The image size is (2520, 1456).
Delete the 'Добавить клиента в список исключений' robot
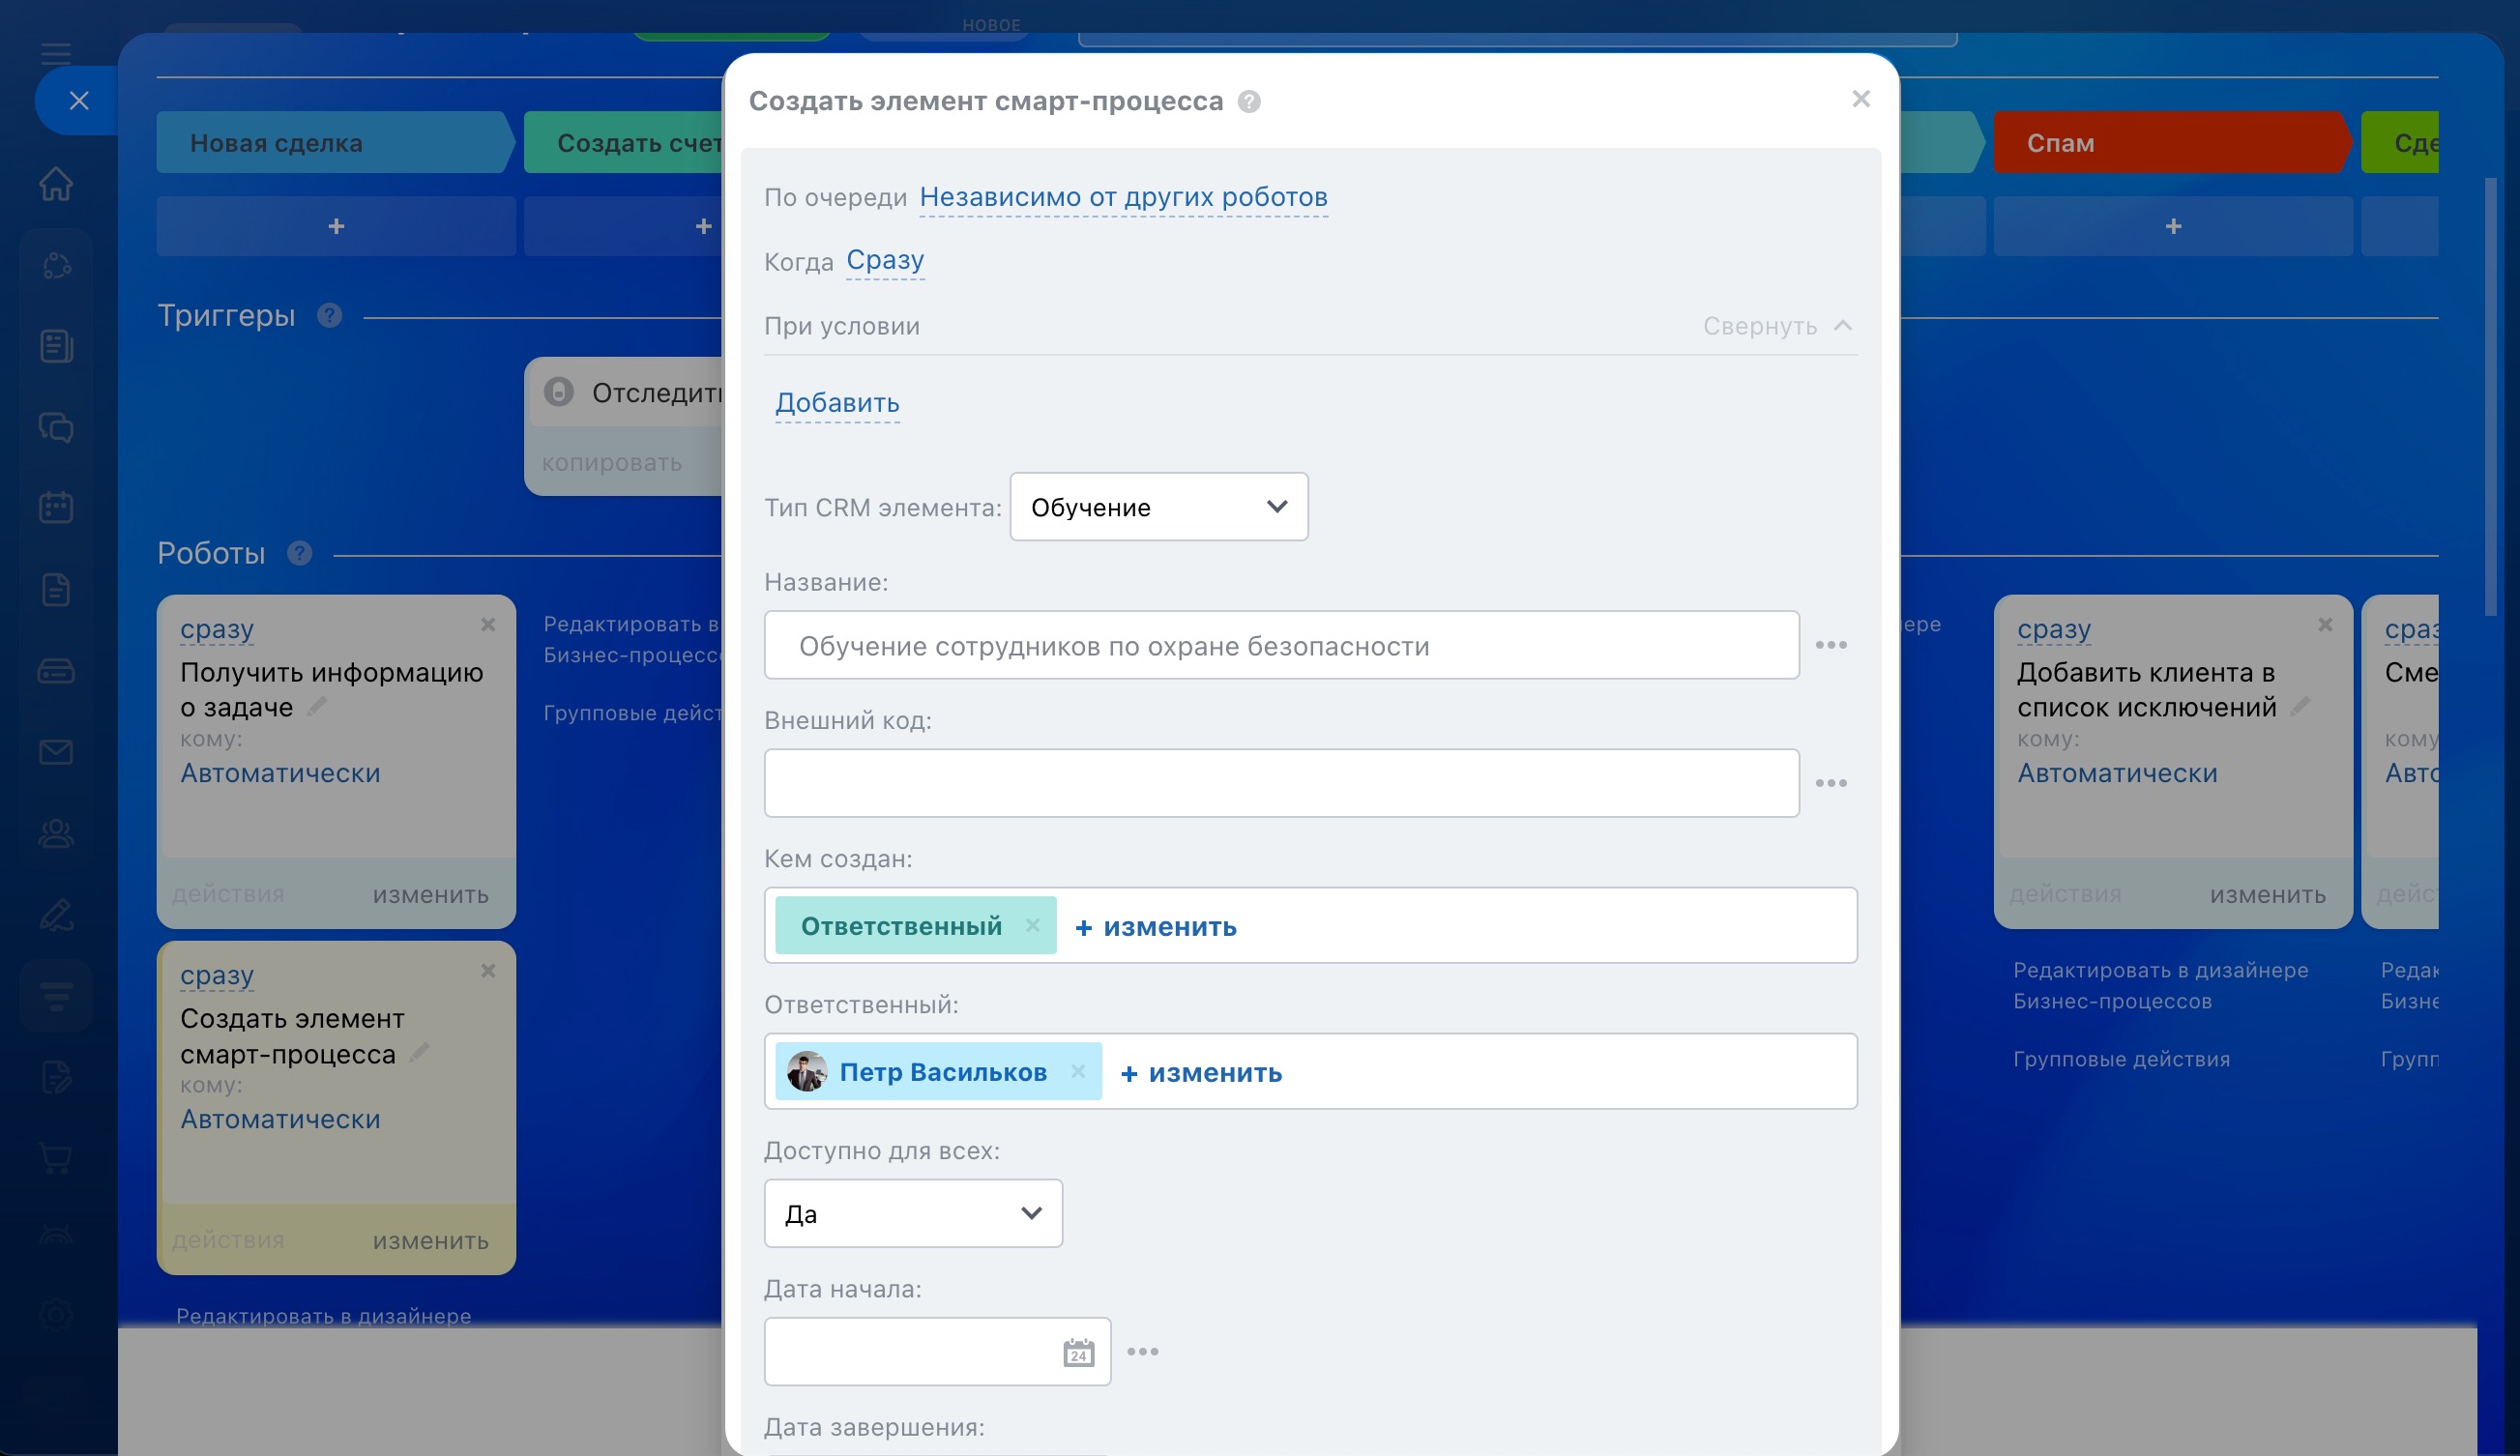tap(2325, 624)
